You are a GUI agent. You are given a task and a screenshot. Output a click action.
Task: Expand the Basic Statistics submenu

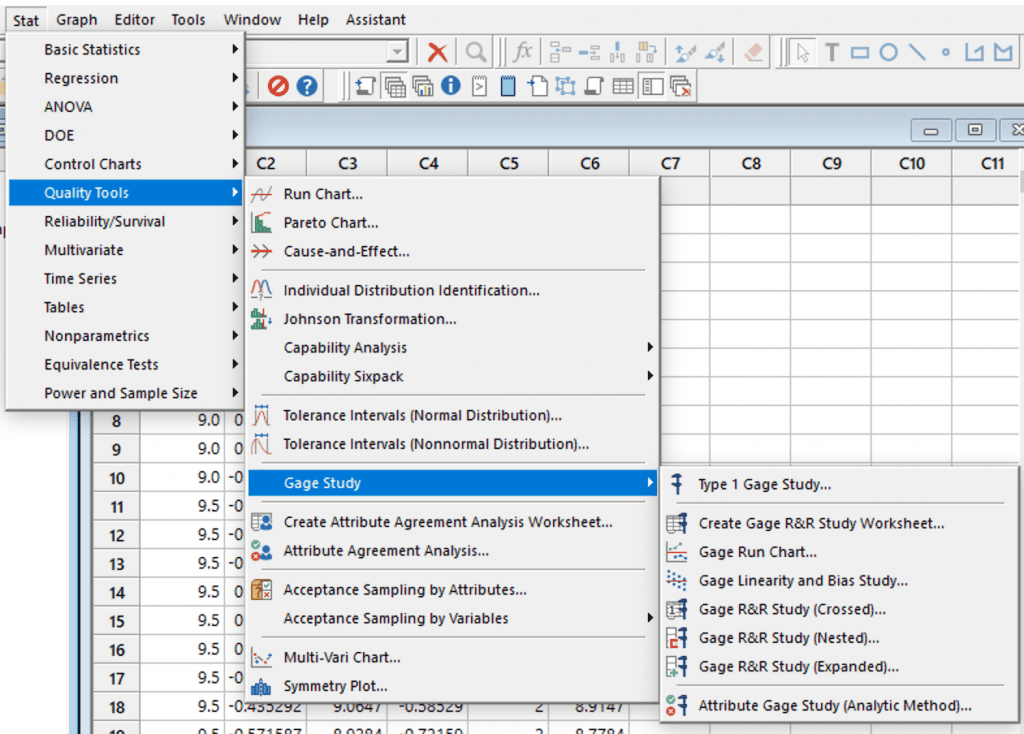(x=125, y=50)
